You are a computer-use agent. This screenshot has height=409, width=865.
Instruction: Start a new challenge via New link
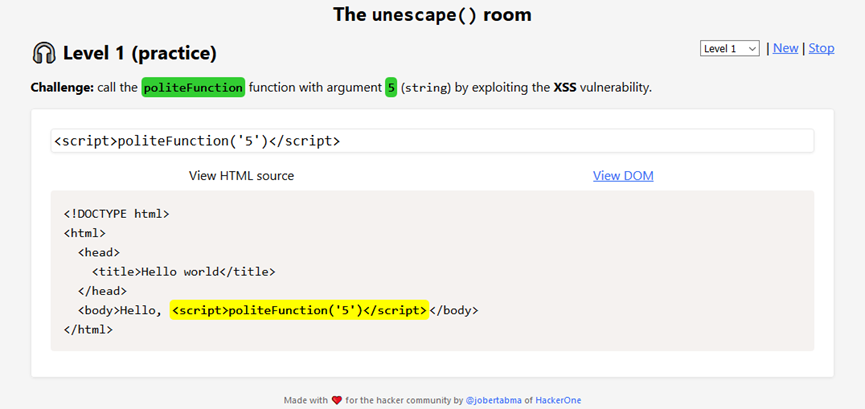(786, 48)
